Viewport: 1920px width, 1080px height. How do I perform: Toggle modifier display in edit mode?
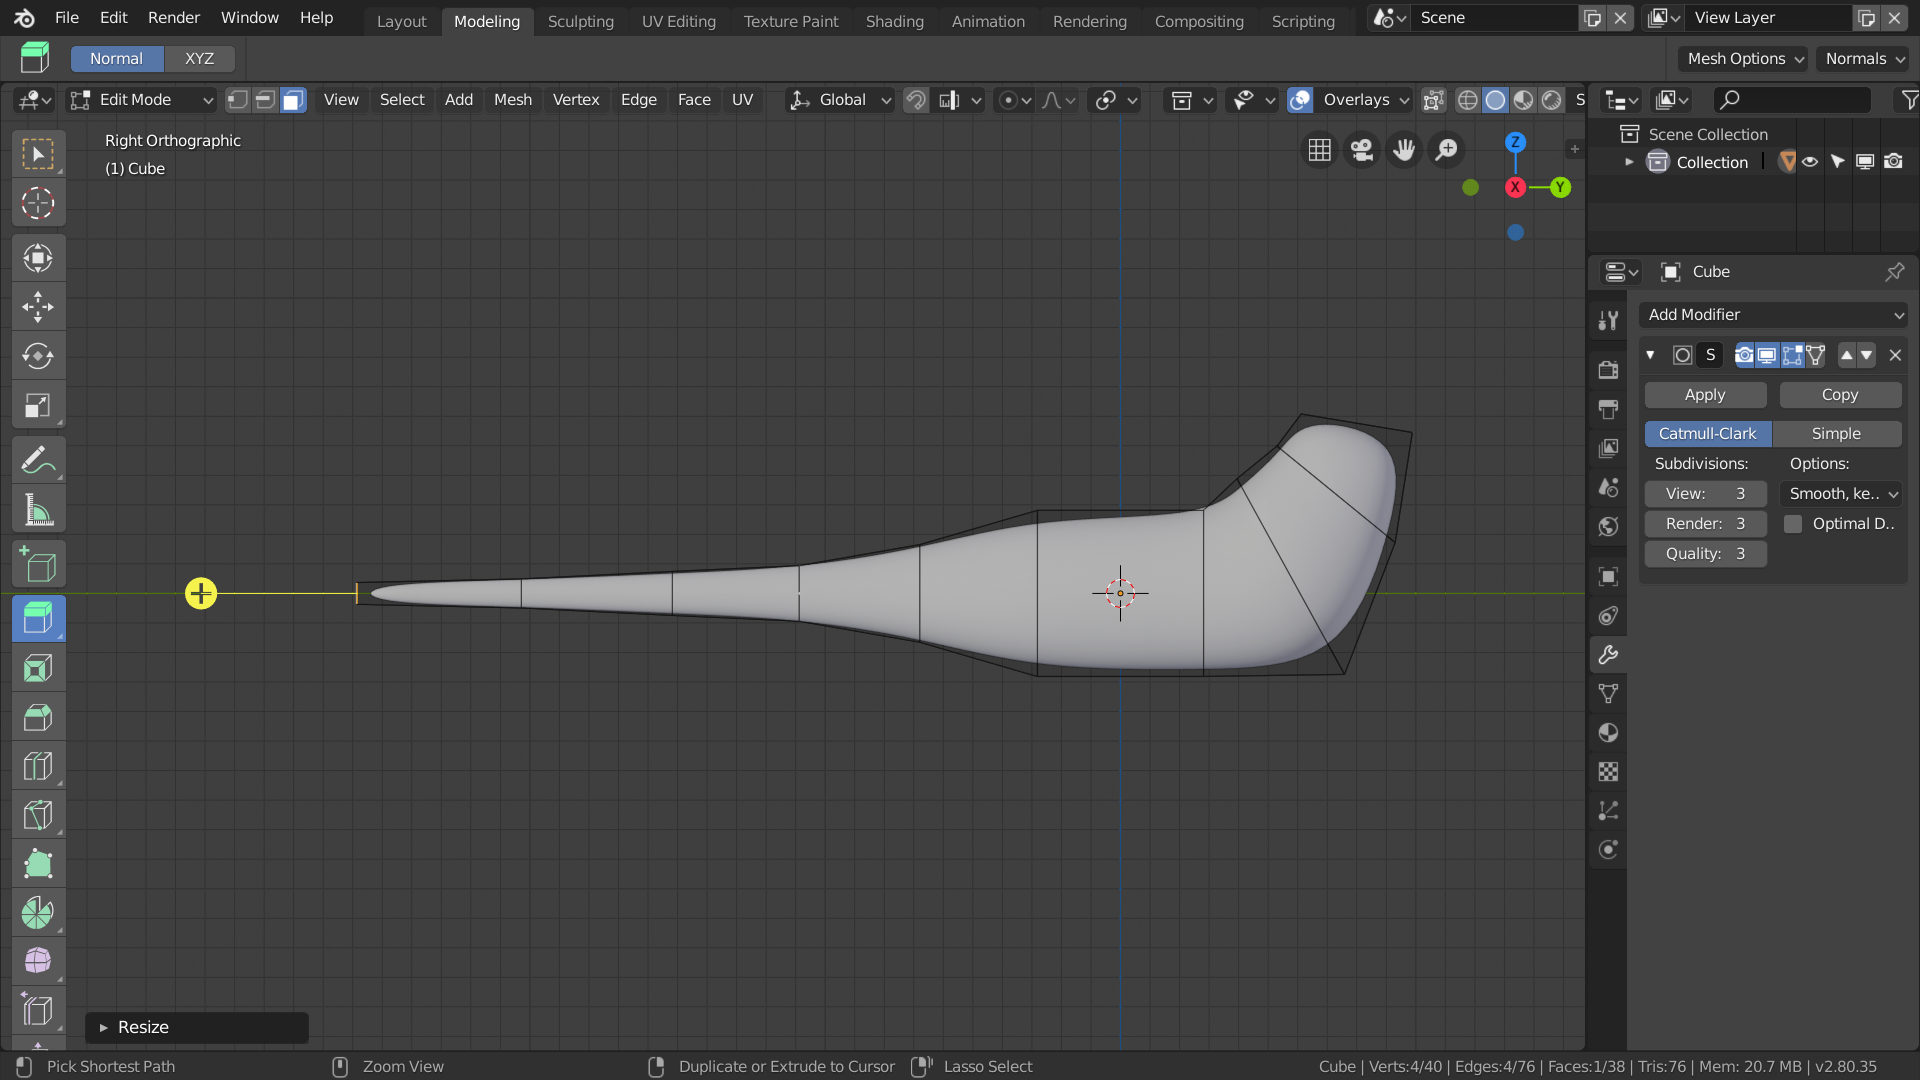(x=1792, y=355)
